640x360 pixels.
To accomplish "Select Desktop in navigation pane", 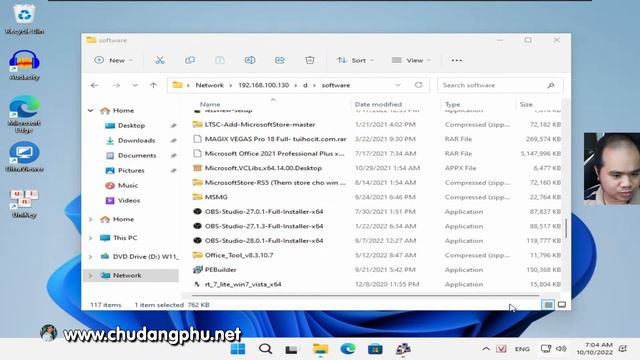I will coord(131,126).
